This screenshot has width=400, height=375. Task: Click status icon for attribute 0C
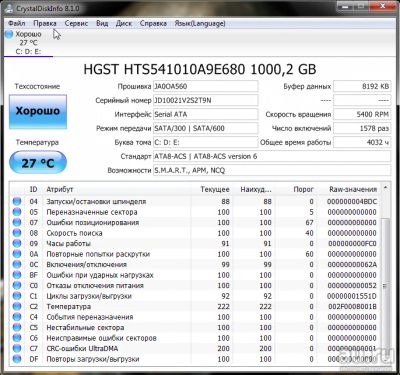(17, 264)
